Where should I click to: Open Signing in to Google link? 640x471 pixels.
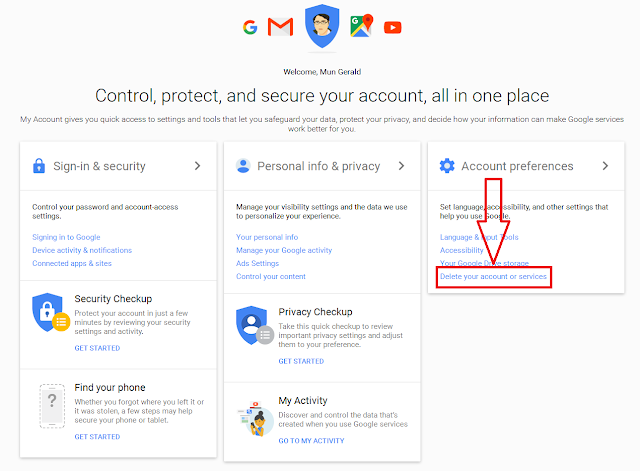coord(66,237)
